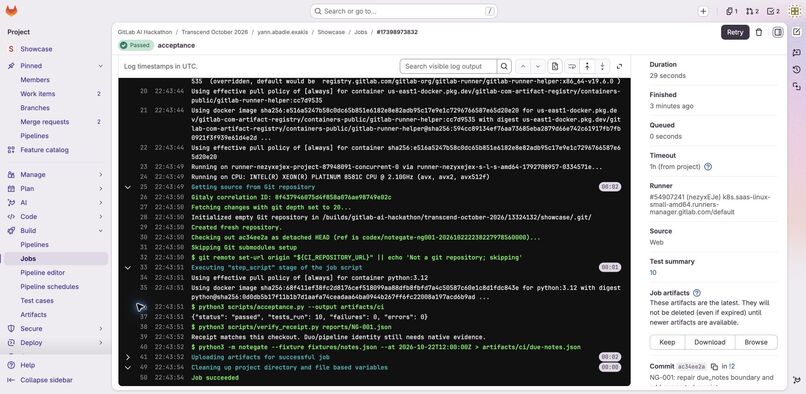Collapse the 'Executing step_script' log section
806x394 pixels.
click(x=128, y=267)
